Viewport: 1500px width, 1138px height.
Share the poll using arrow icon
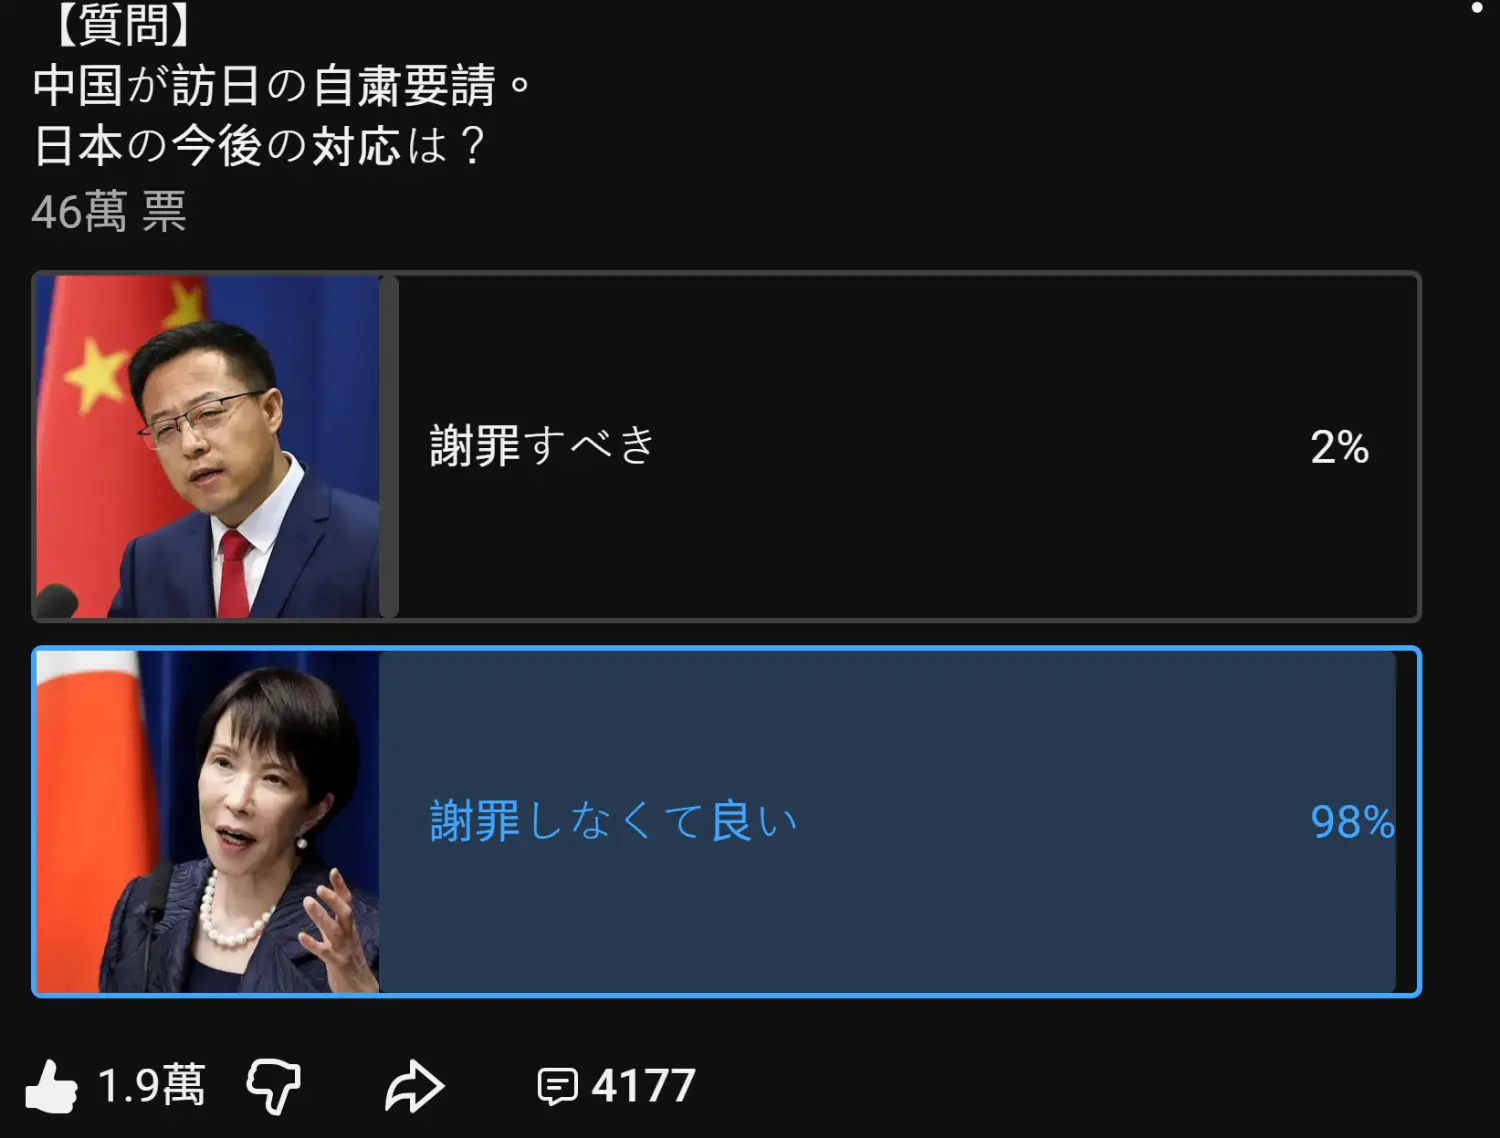(414, 1087)
